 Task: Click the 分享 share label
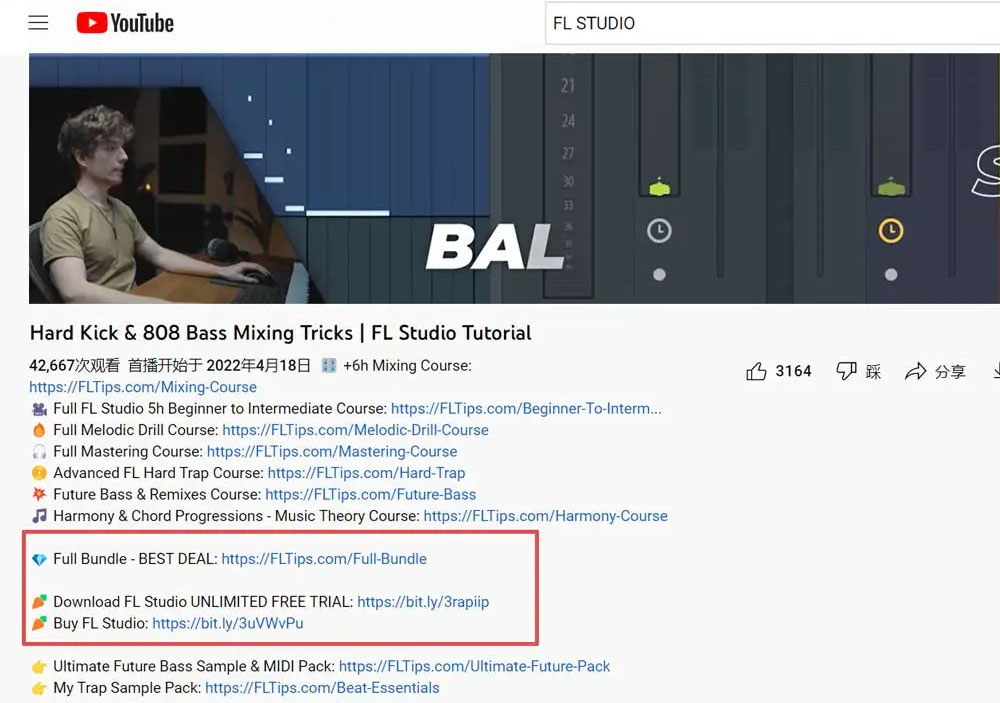(950, 372)
